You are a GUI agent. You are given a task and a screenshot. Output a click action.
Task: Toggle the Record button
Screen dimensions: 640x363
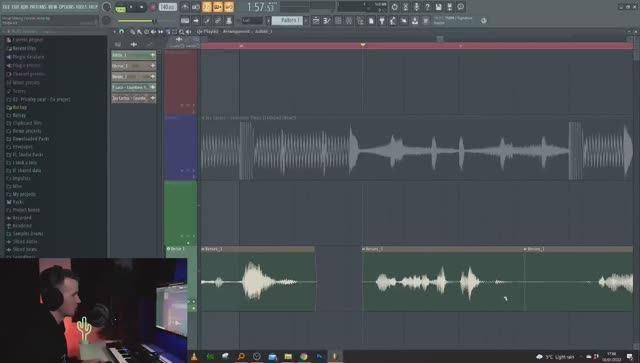152,7
